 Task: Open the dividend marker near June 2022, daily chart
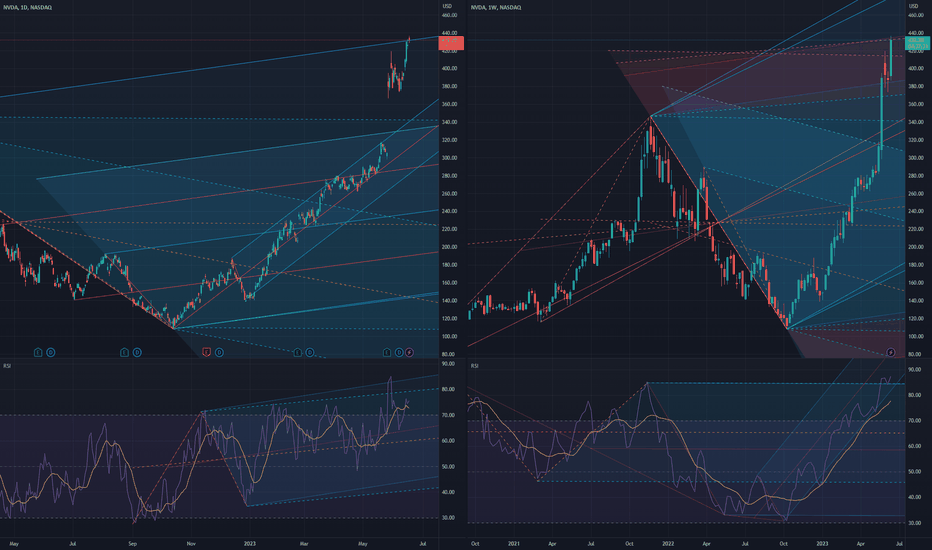coord(51,353)
